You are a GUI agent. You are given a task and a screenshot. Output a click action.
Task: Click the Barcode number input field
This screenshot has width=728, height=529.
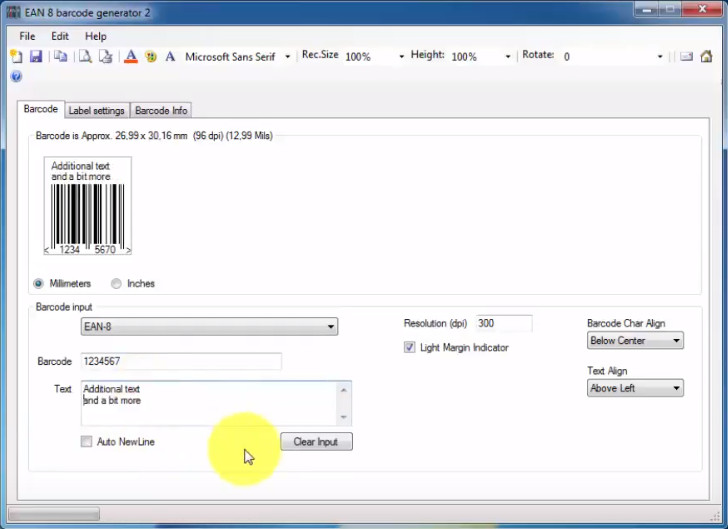point(181,361)
